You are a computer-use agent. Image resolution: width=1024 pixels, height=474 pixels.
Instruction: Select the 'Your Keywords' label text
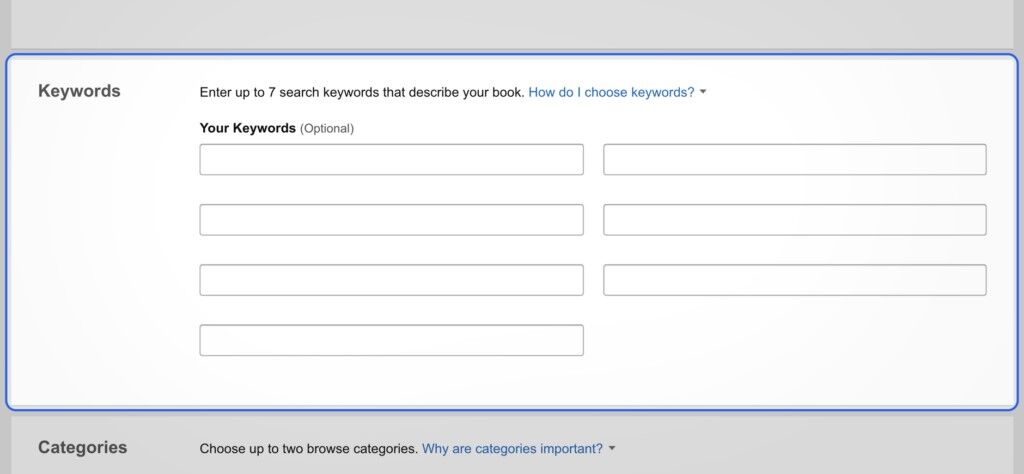[x=248, y=128]
